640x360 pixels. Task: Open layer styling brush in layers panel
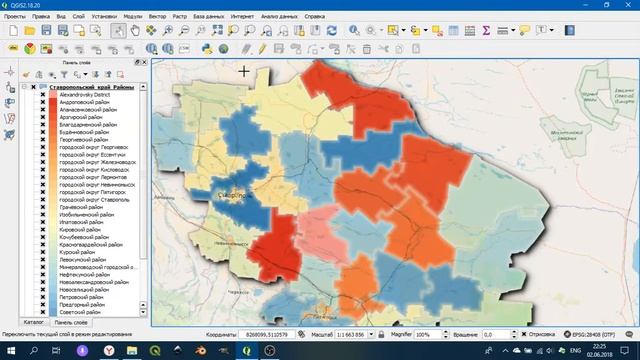27,75
